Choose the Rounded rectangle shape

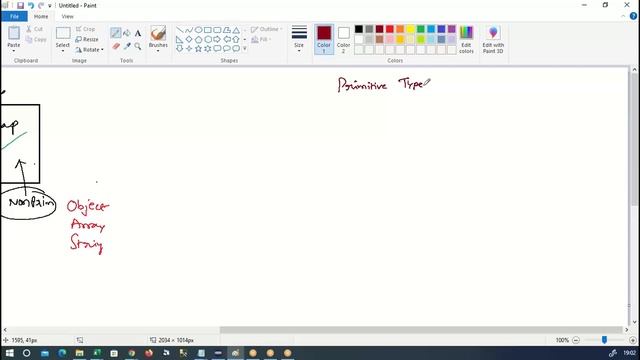[217, 30]
